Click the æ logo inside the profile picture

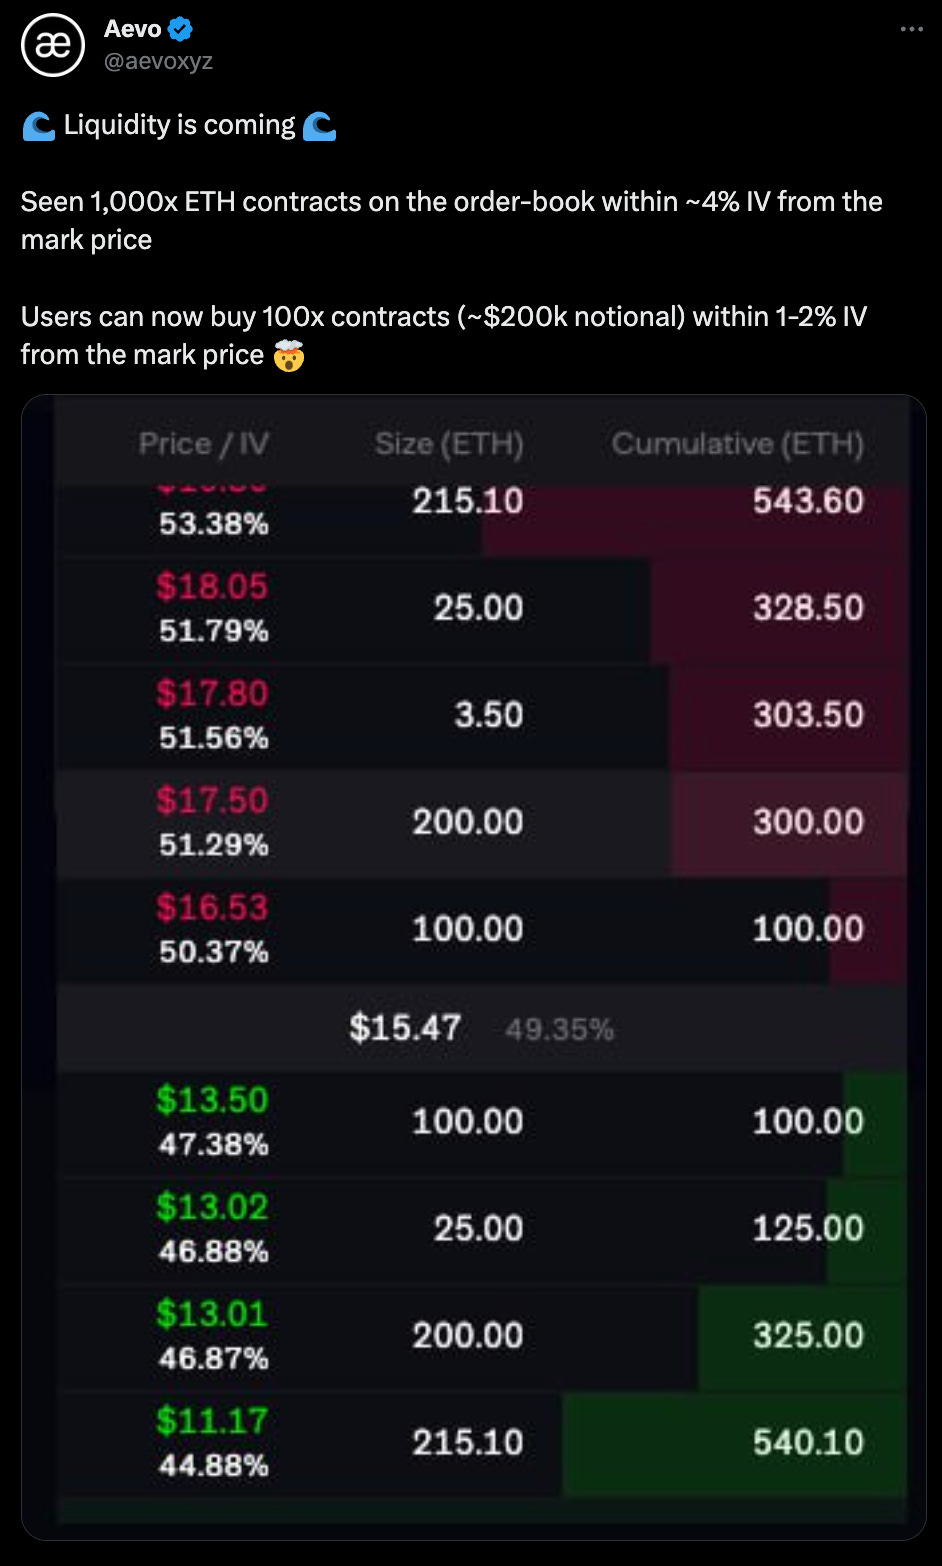pos(51,44)
